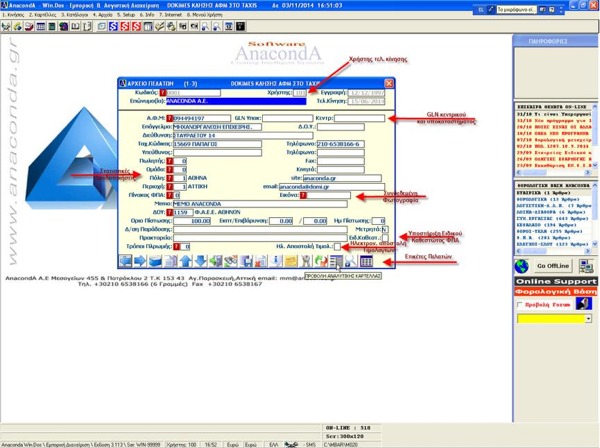This screenshot has height=448, width=600.
Task: Click the networked computers icon beside Go OffLine
Action: click(x=586, y=266)
